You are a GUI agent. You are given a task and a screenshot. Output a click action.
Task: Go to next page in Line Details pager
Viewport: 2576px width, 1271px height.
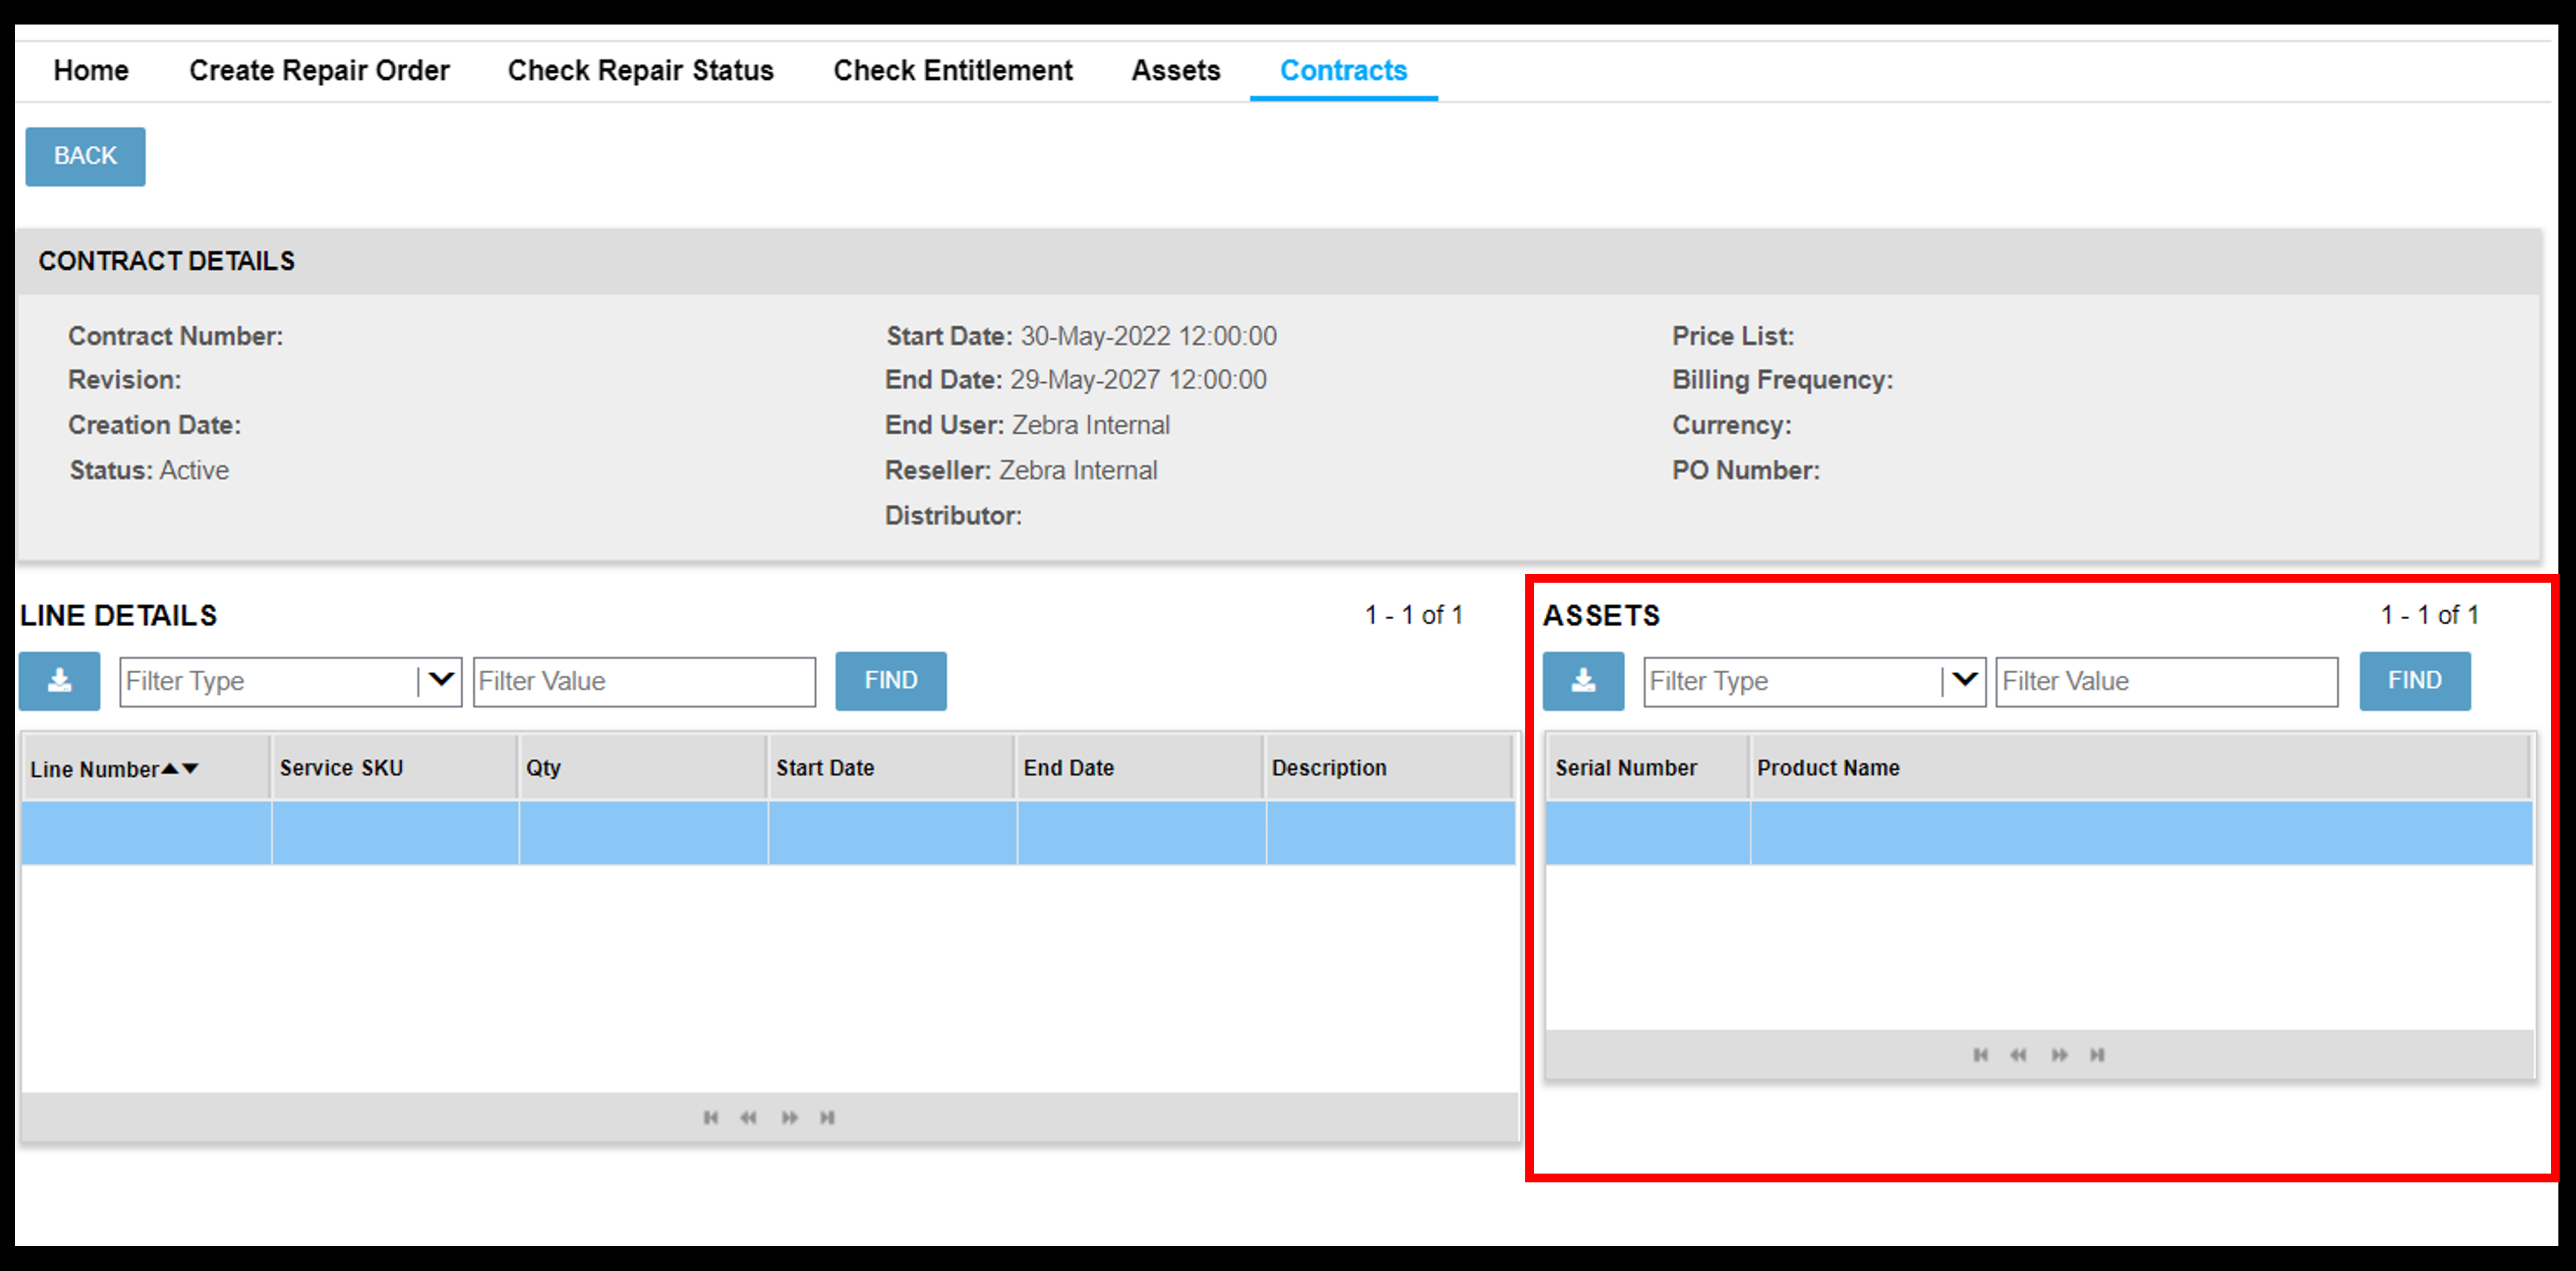coord(790,1117)
